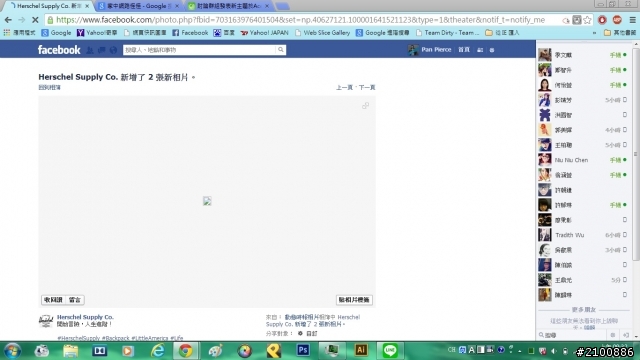
Task: Switch to the third green-icon tab
Action: pos(229,6)
